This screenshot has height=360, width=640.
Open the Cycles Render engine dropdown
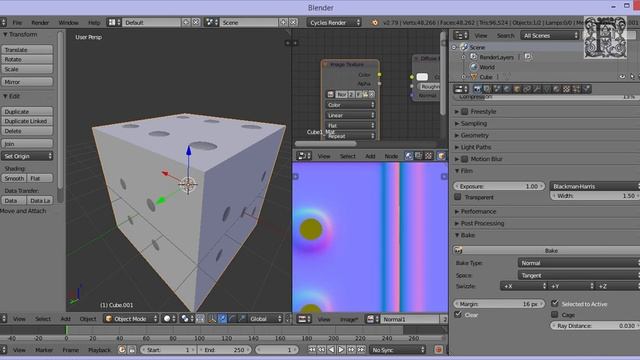coord(334,22)
